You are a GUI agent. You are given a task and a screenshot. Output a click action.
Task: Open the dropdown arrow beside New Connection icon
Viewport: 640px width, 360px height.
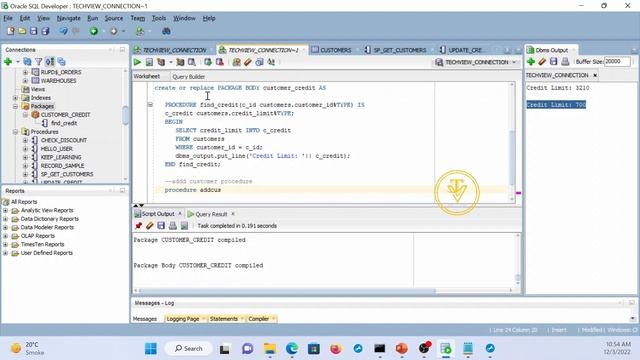click(x=18, y=62)
